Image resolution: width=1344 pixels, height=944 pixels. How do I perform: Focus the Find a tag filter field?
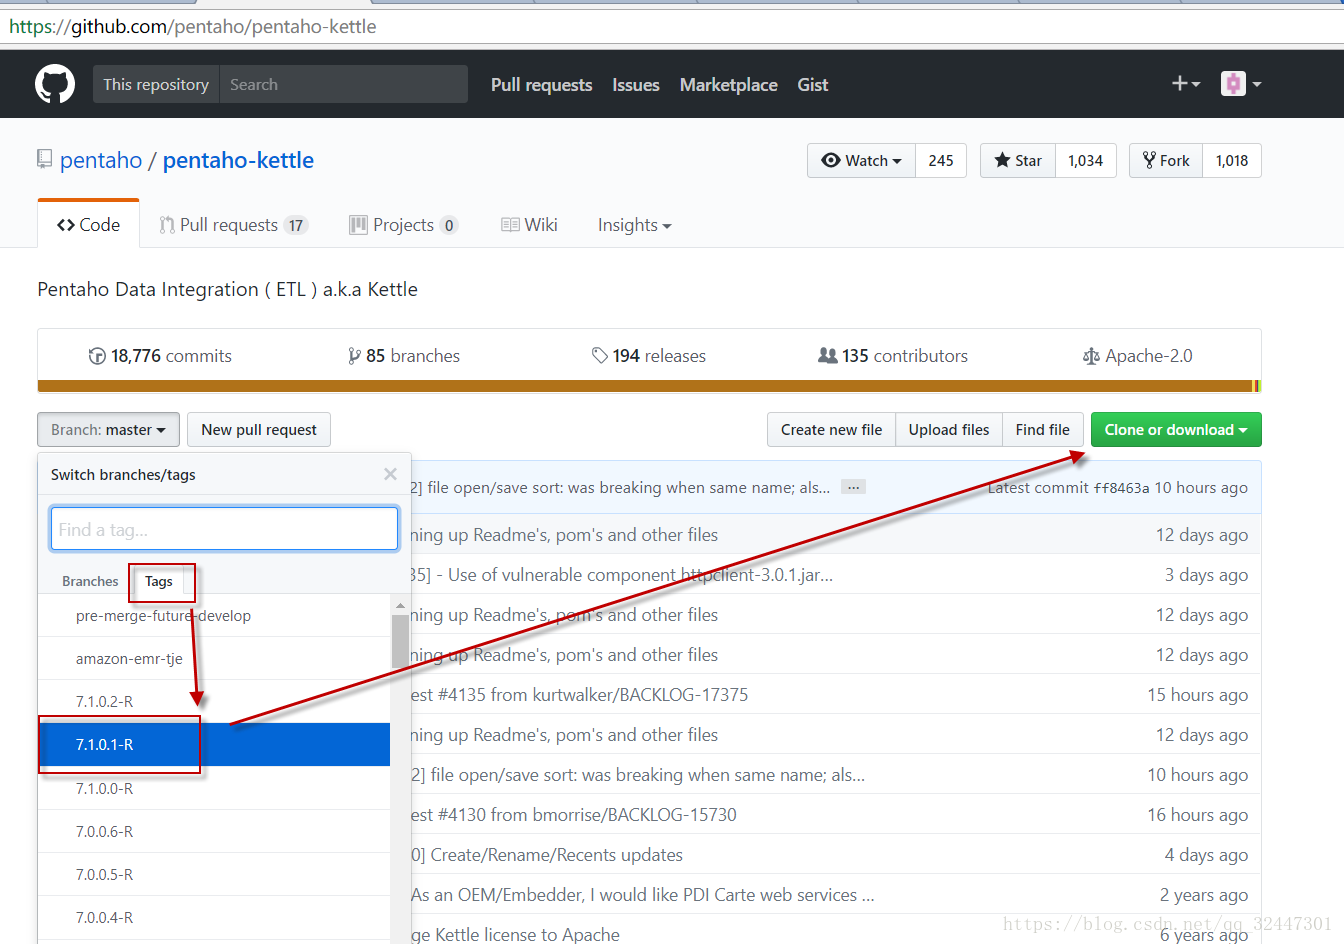click(224, 529)
